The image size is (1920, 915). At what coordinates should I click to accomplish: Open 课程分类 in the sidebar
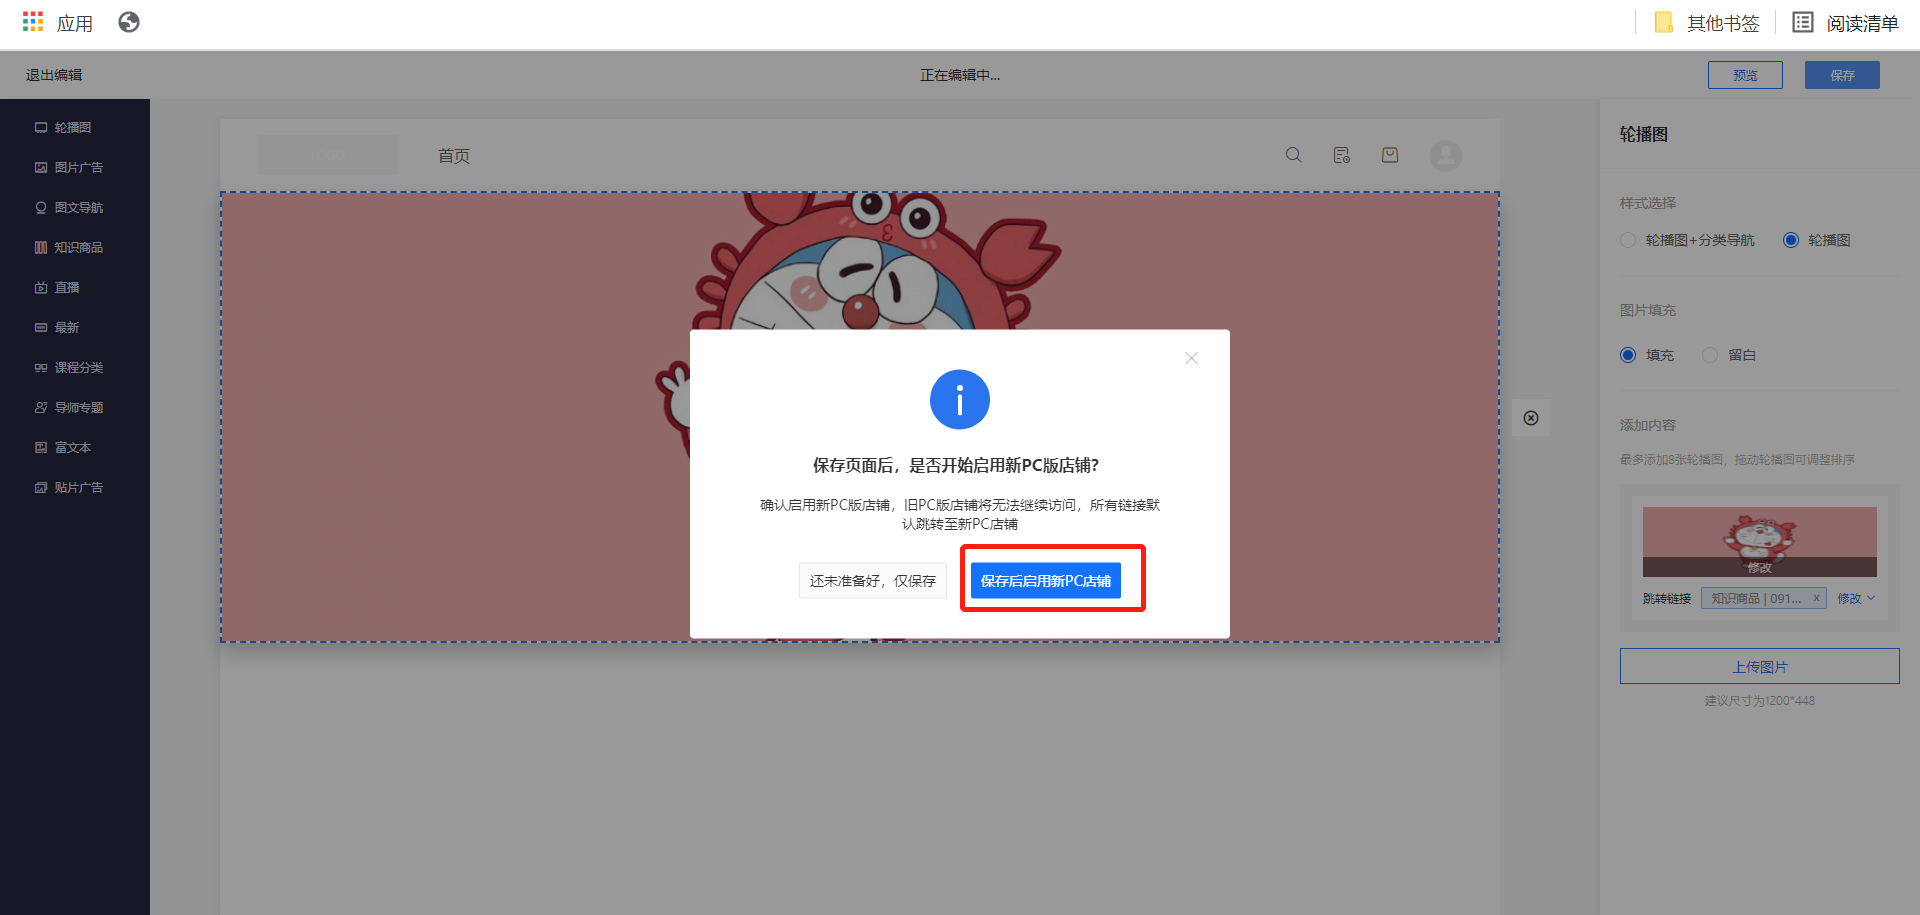pos(69,368)
